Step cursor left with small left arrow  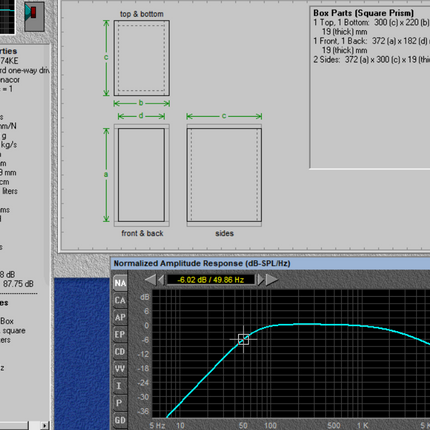click(161, 280)
